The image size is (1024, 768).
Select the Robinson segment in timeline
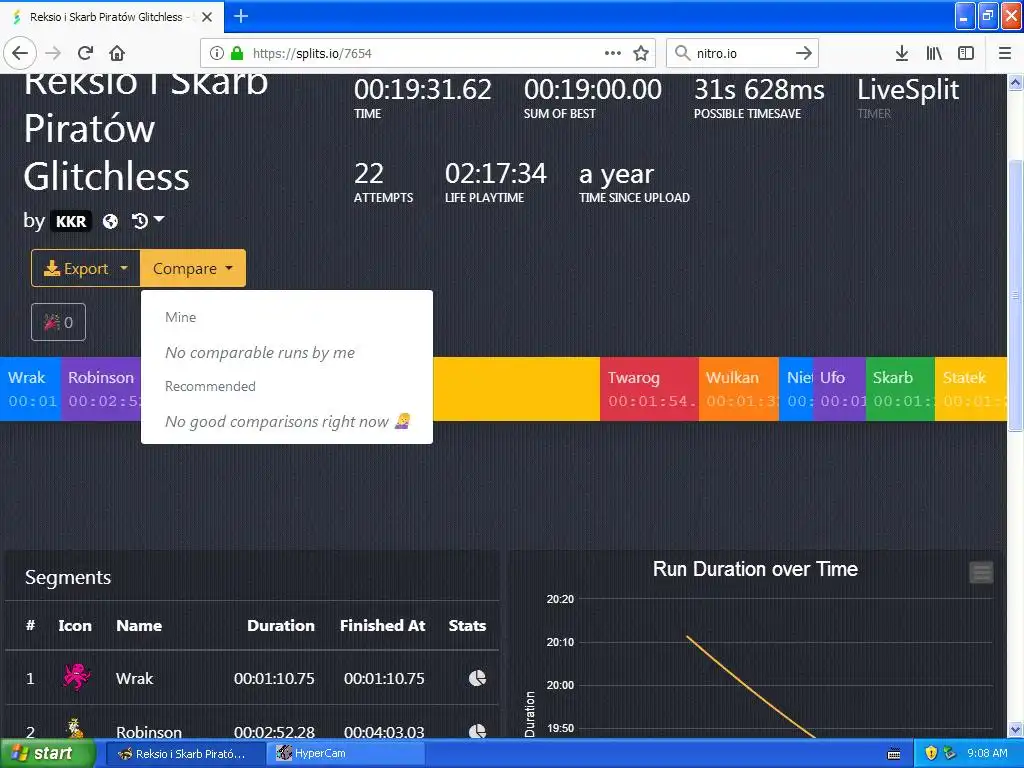point(101,389)
